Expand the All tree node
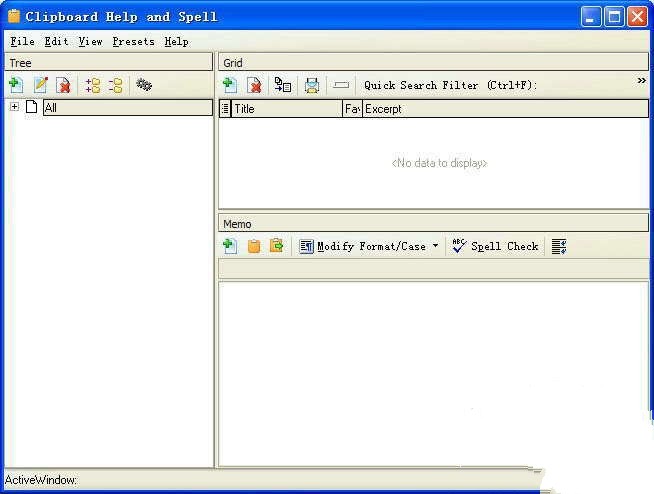The width and height of the screenshot is (654, 494). [15, 107]
